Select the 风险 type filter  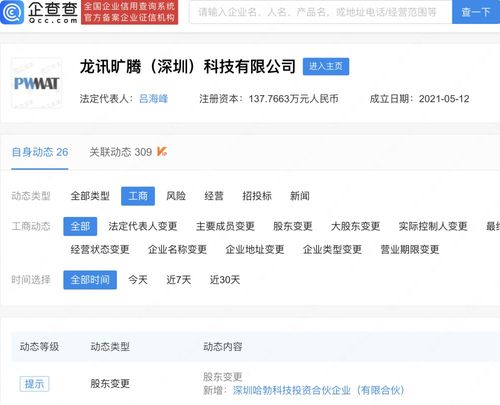coord(176,196)
